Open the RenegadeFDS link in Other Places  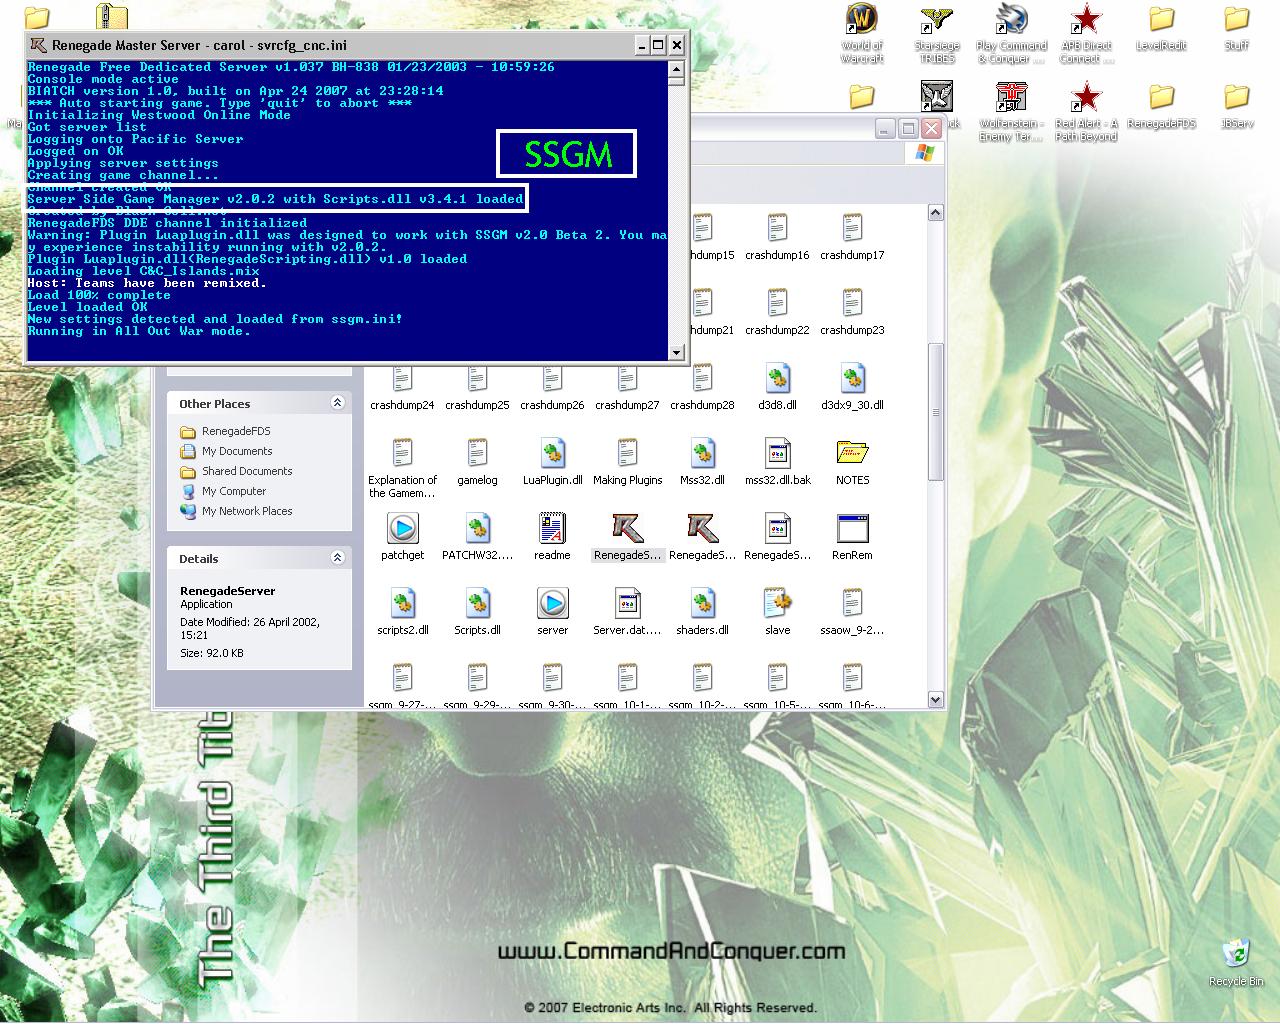tap(236, 431)
